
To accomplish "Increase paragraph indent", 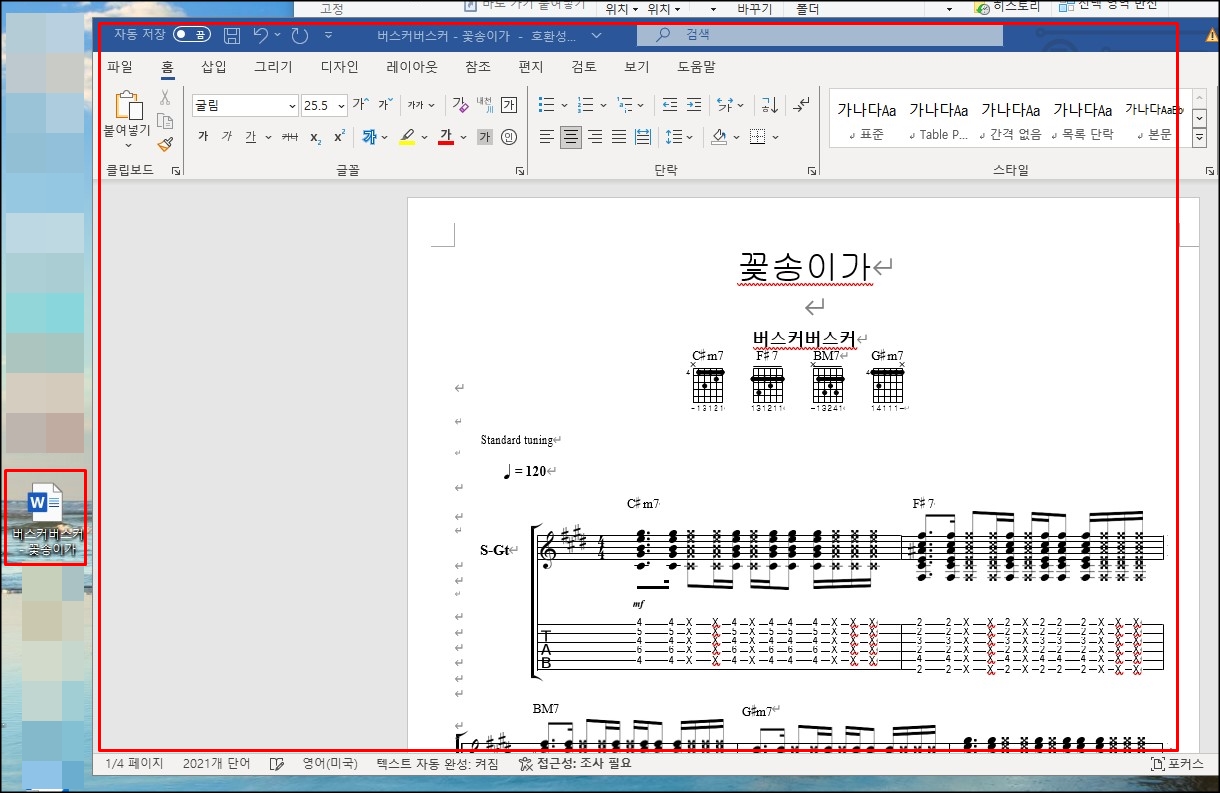I will (x=695, y=104).
